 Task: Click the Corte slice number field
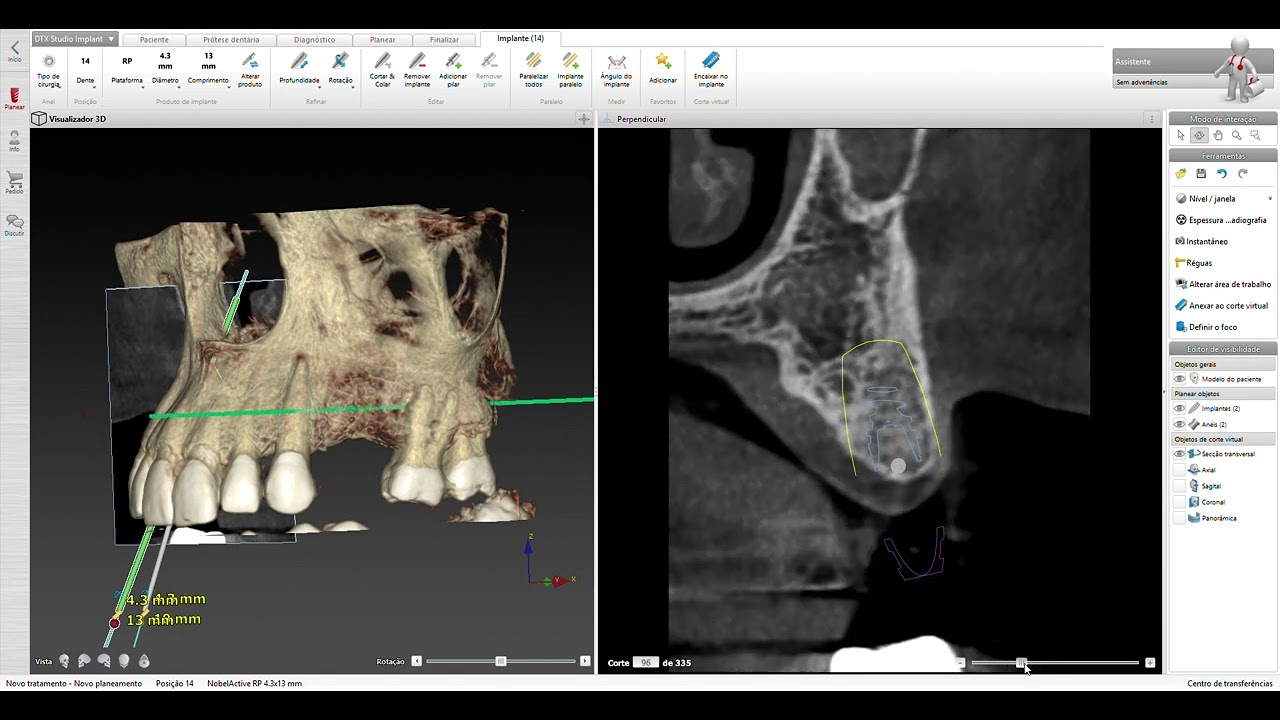coord(646,662)
